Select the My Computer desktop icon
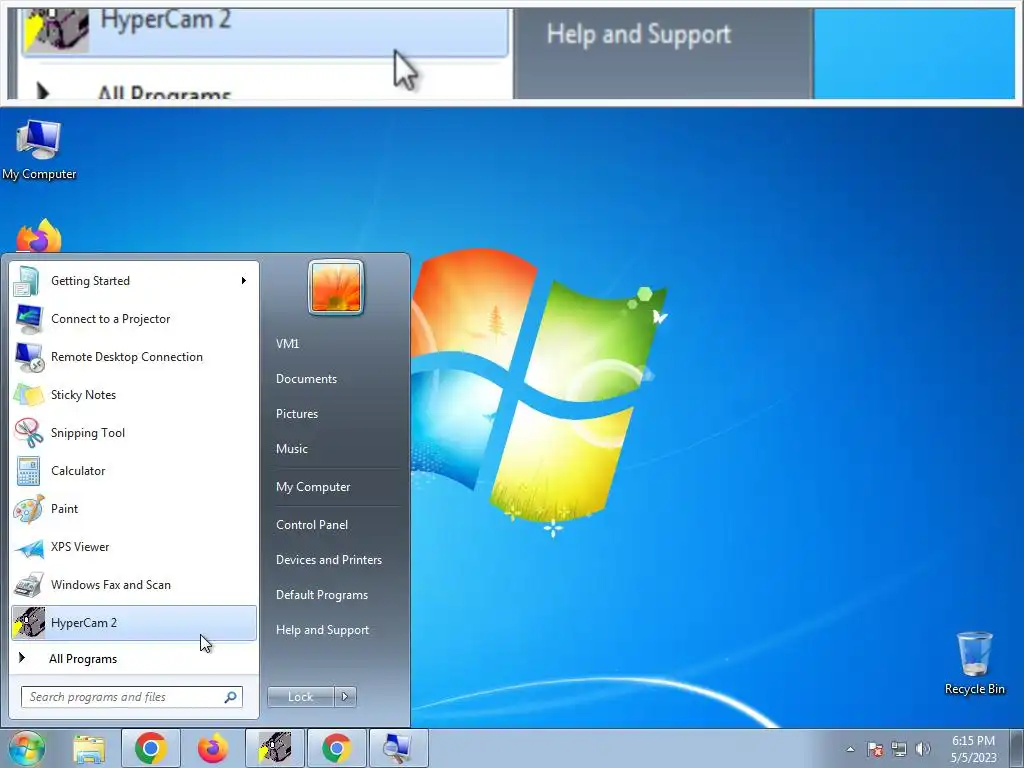Image resolution: width=1024 pixels, height=768 pixels. (x=39, y=150)
